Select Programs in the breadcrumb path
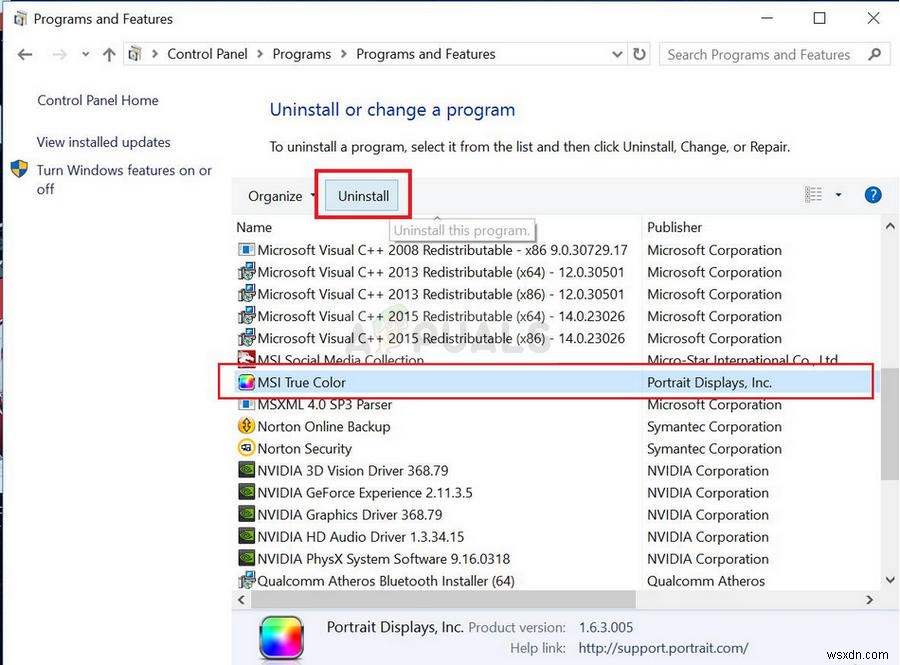 click(x=301, y=54)
